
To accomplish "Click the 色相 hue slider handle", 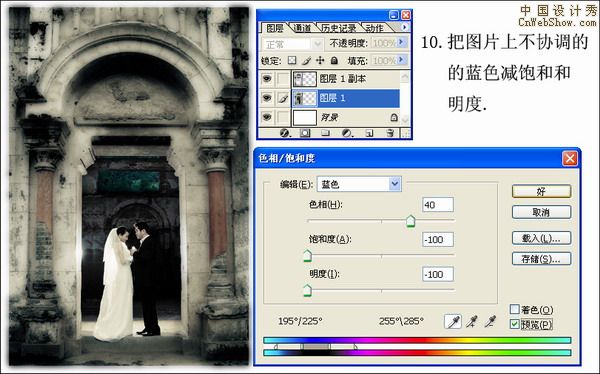I will point(411,221).
